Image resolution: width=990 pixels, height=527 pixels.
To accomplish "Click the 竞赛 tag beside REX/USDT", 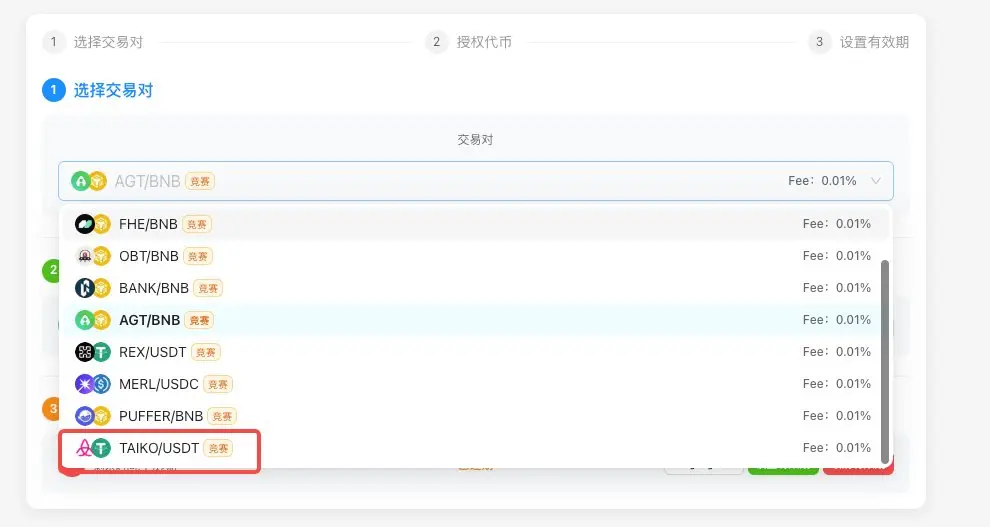I will point(206,352).
